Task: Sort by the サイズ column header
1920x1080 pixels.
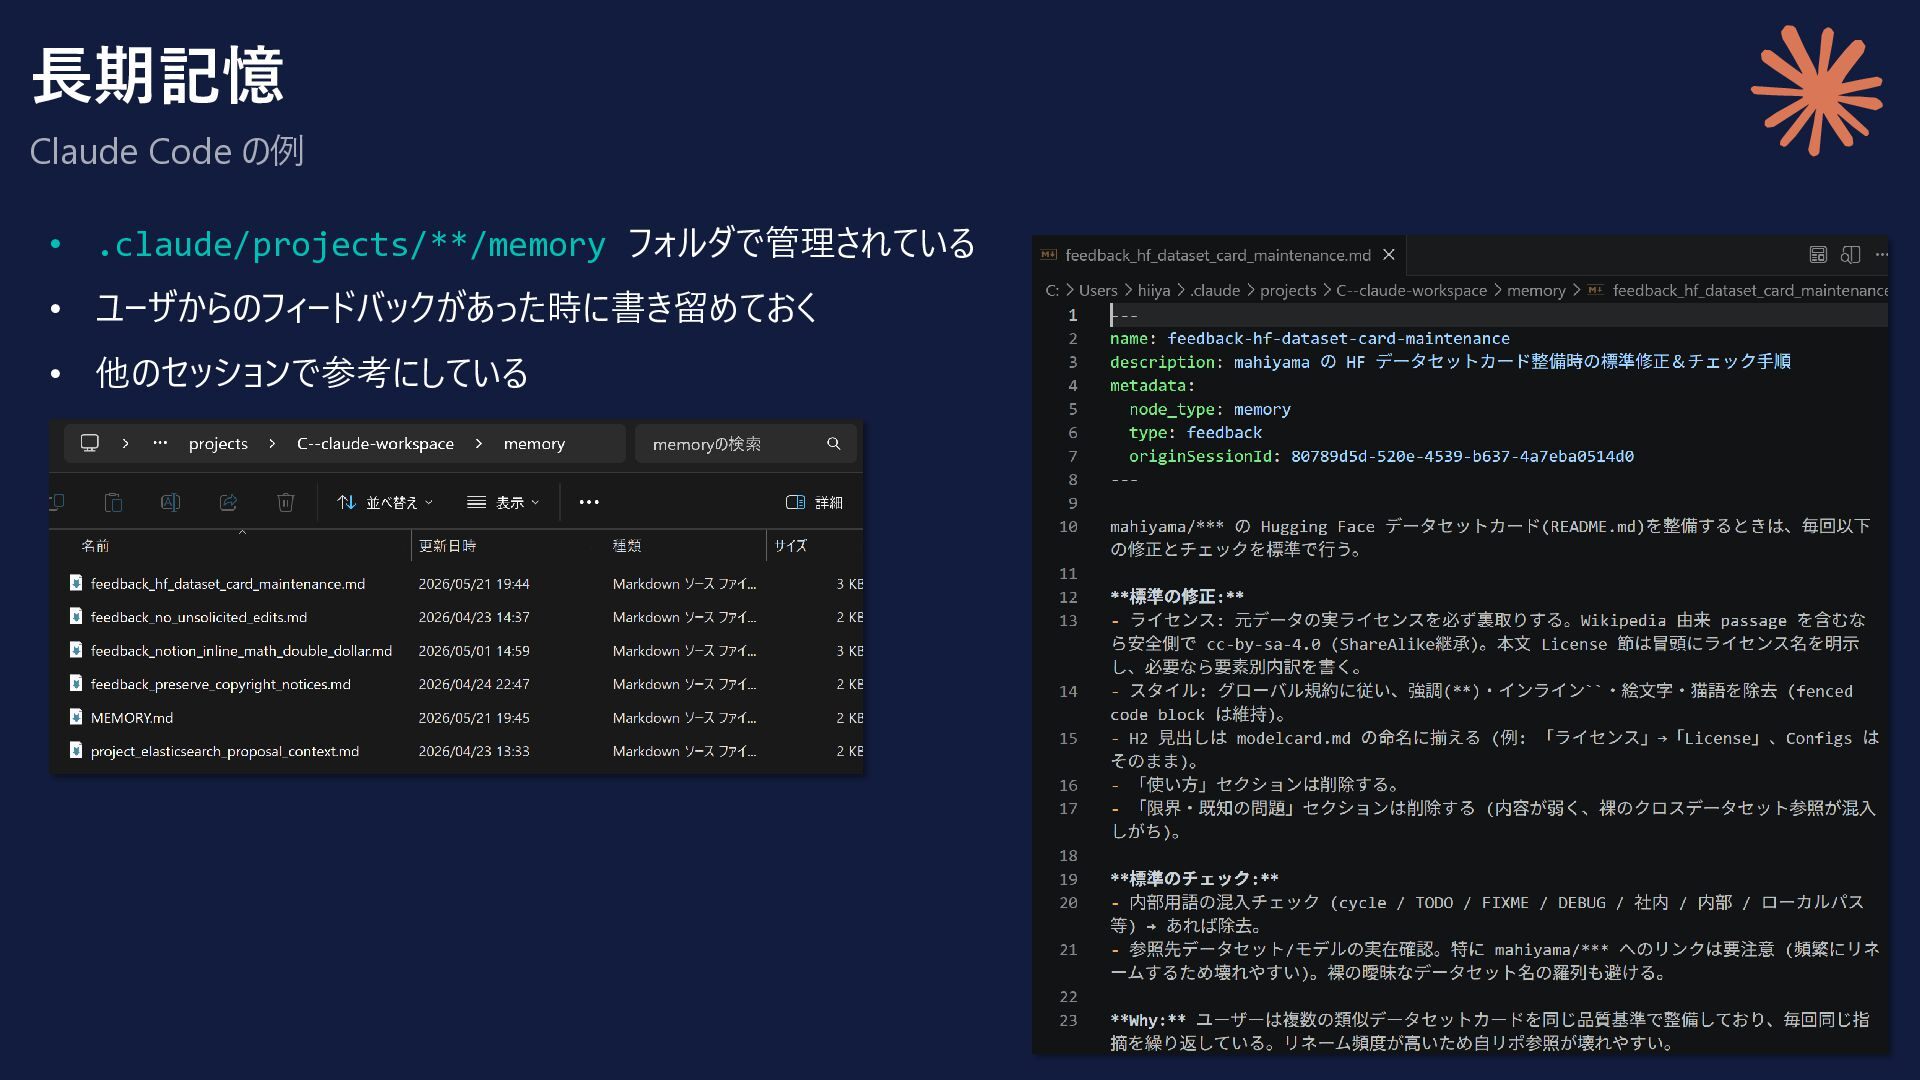Action: pyautogui.click(x=790, y=546)
